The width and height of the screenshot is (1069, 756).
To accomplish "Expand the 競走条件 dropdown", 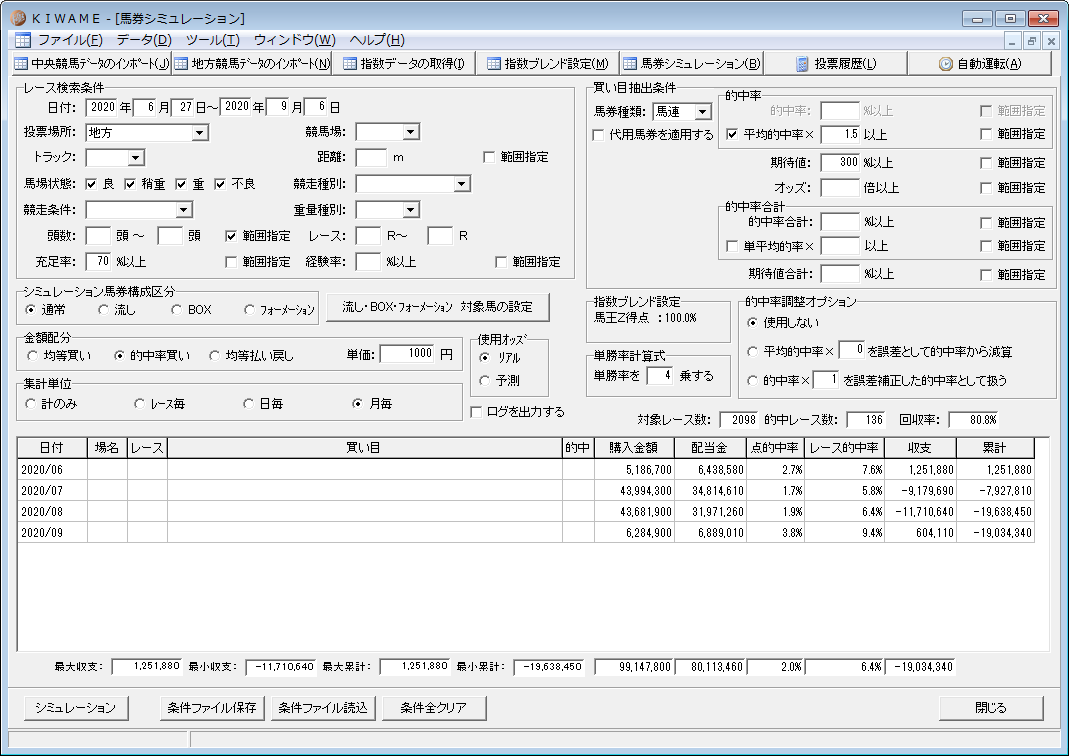I will click(x=183, y=210).
